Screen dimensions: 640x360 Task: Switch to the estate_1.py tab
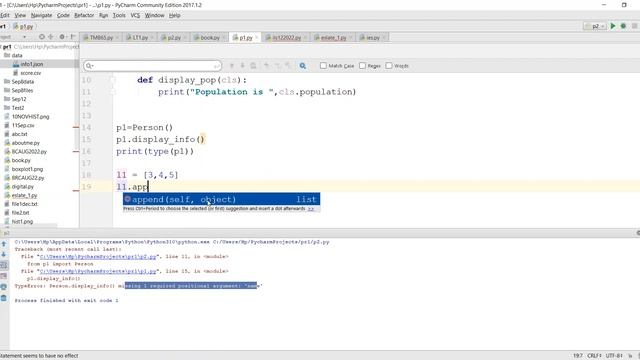tap(333, 38)
